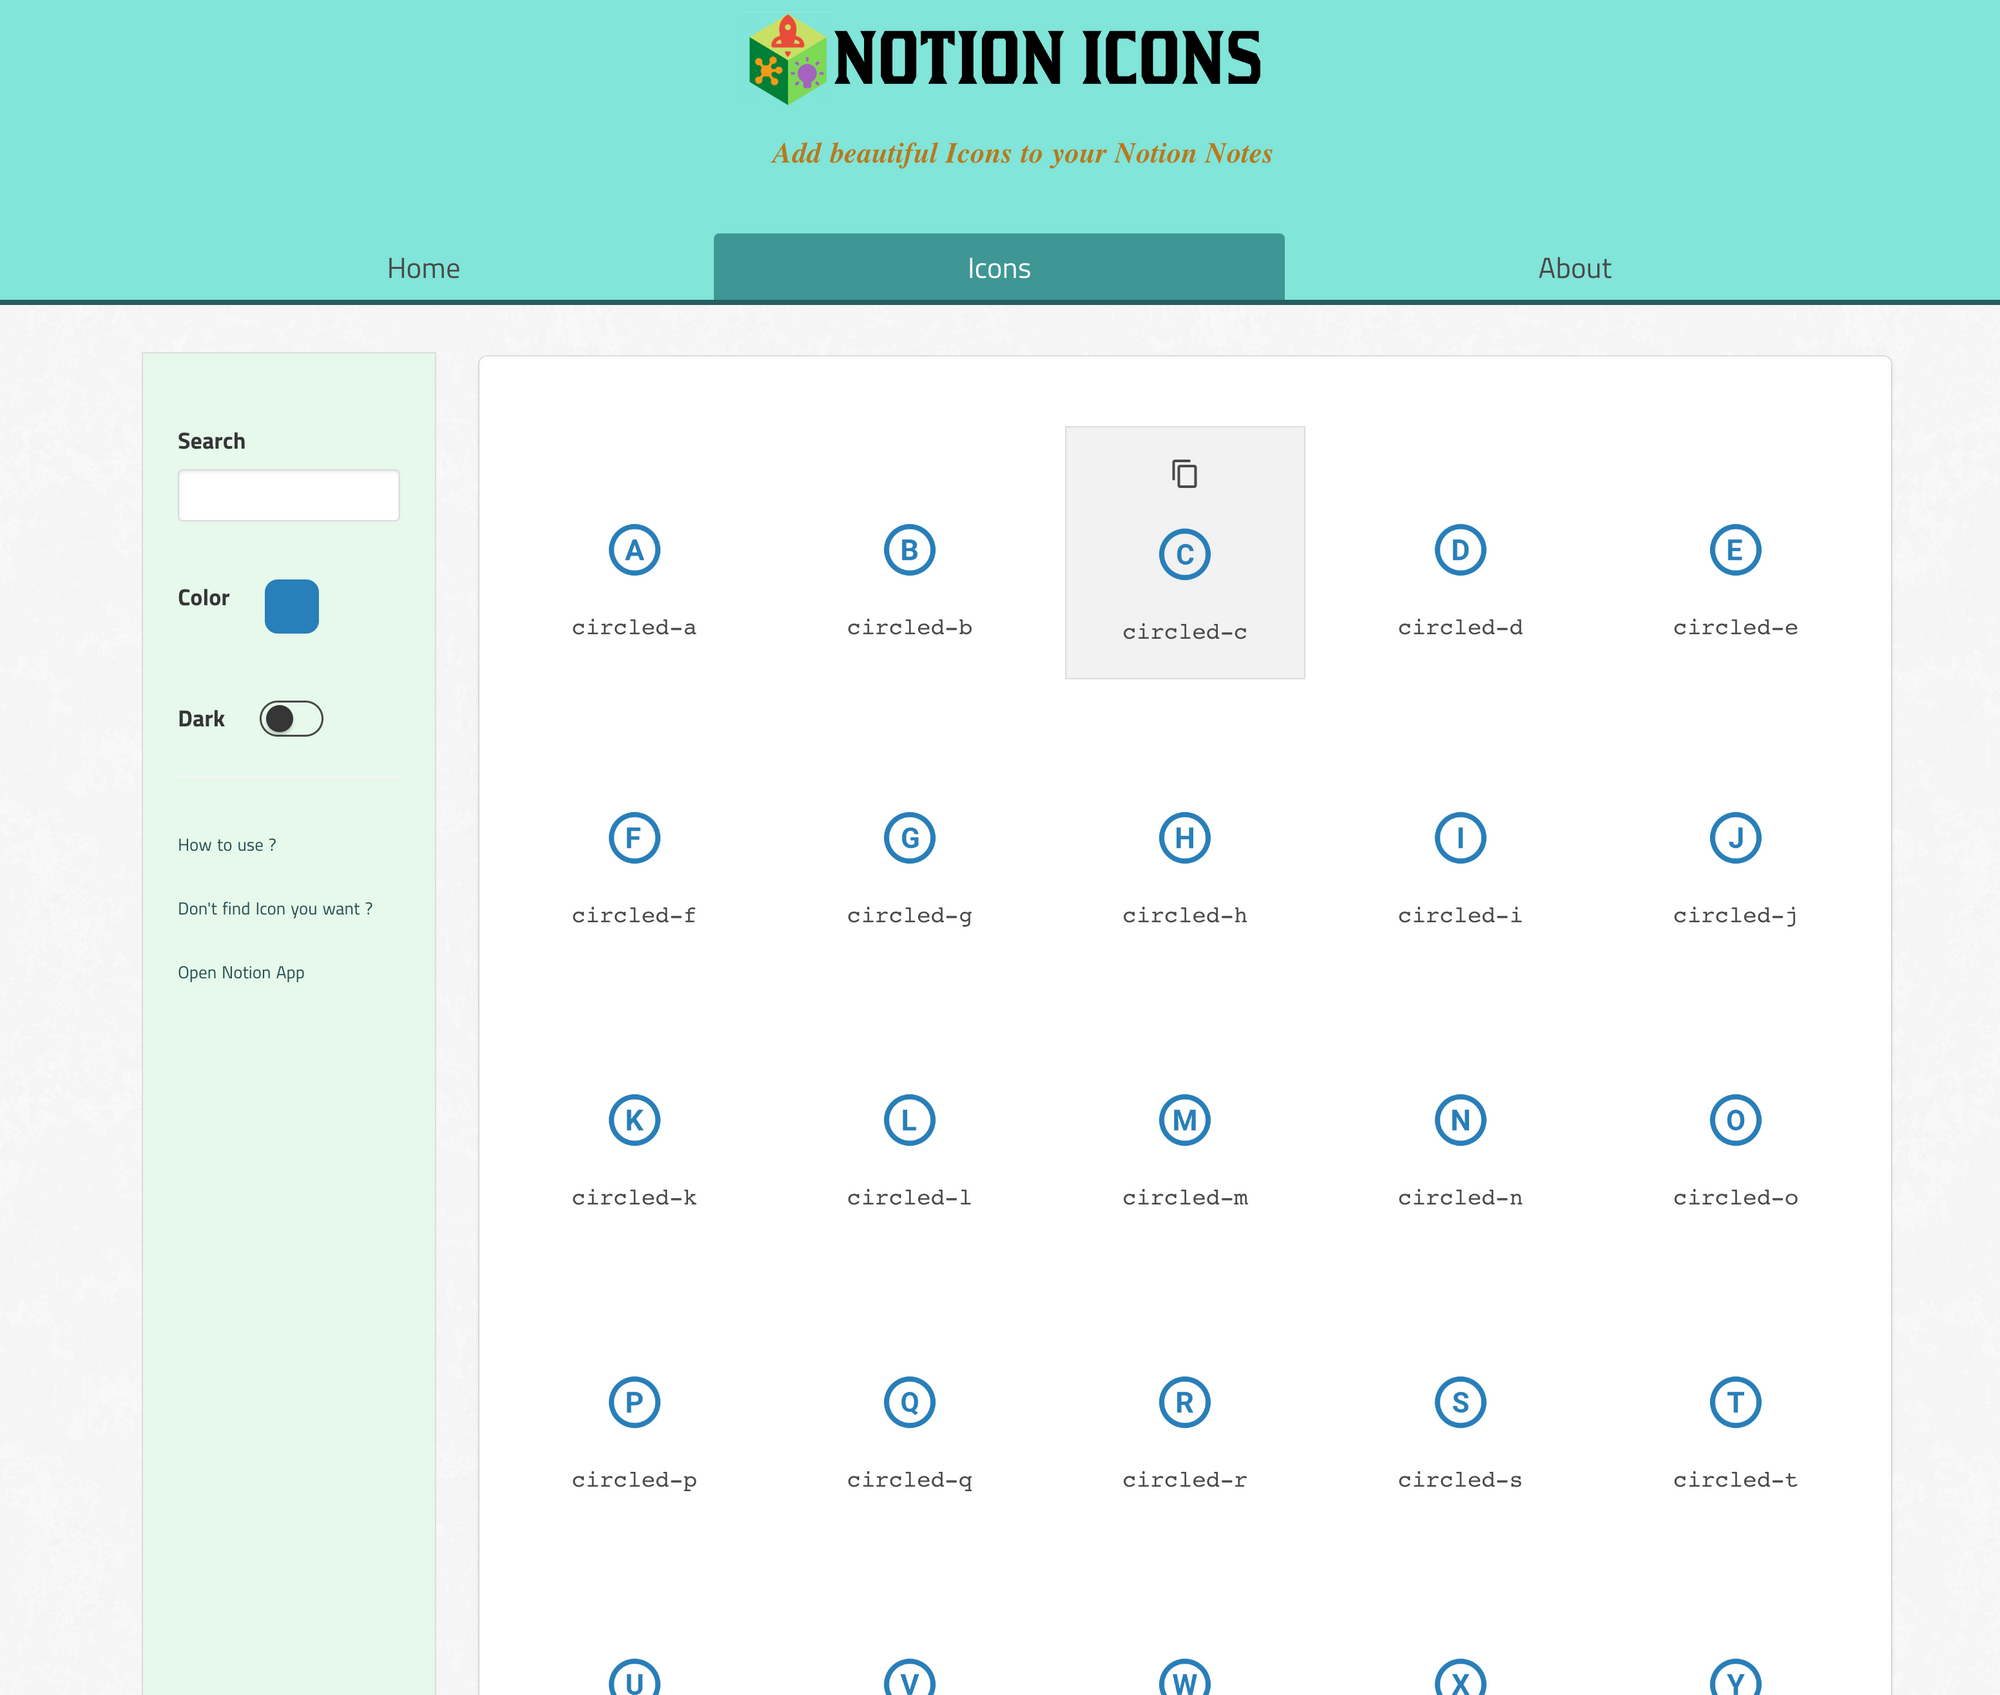Pick the circled-t icon
This screenshot has height=1695, width=2000.
click(1735, 1402)
